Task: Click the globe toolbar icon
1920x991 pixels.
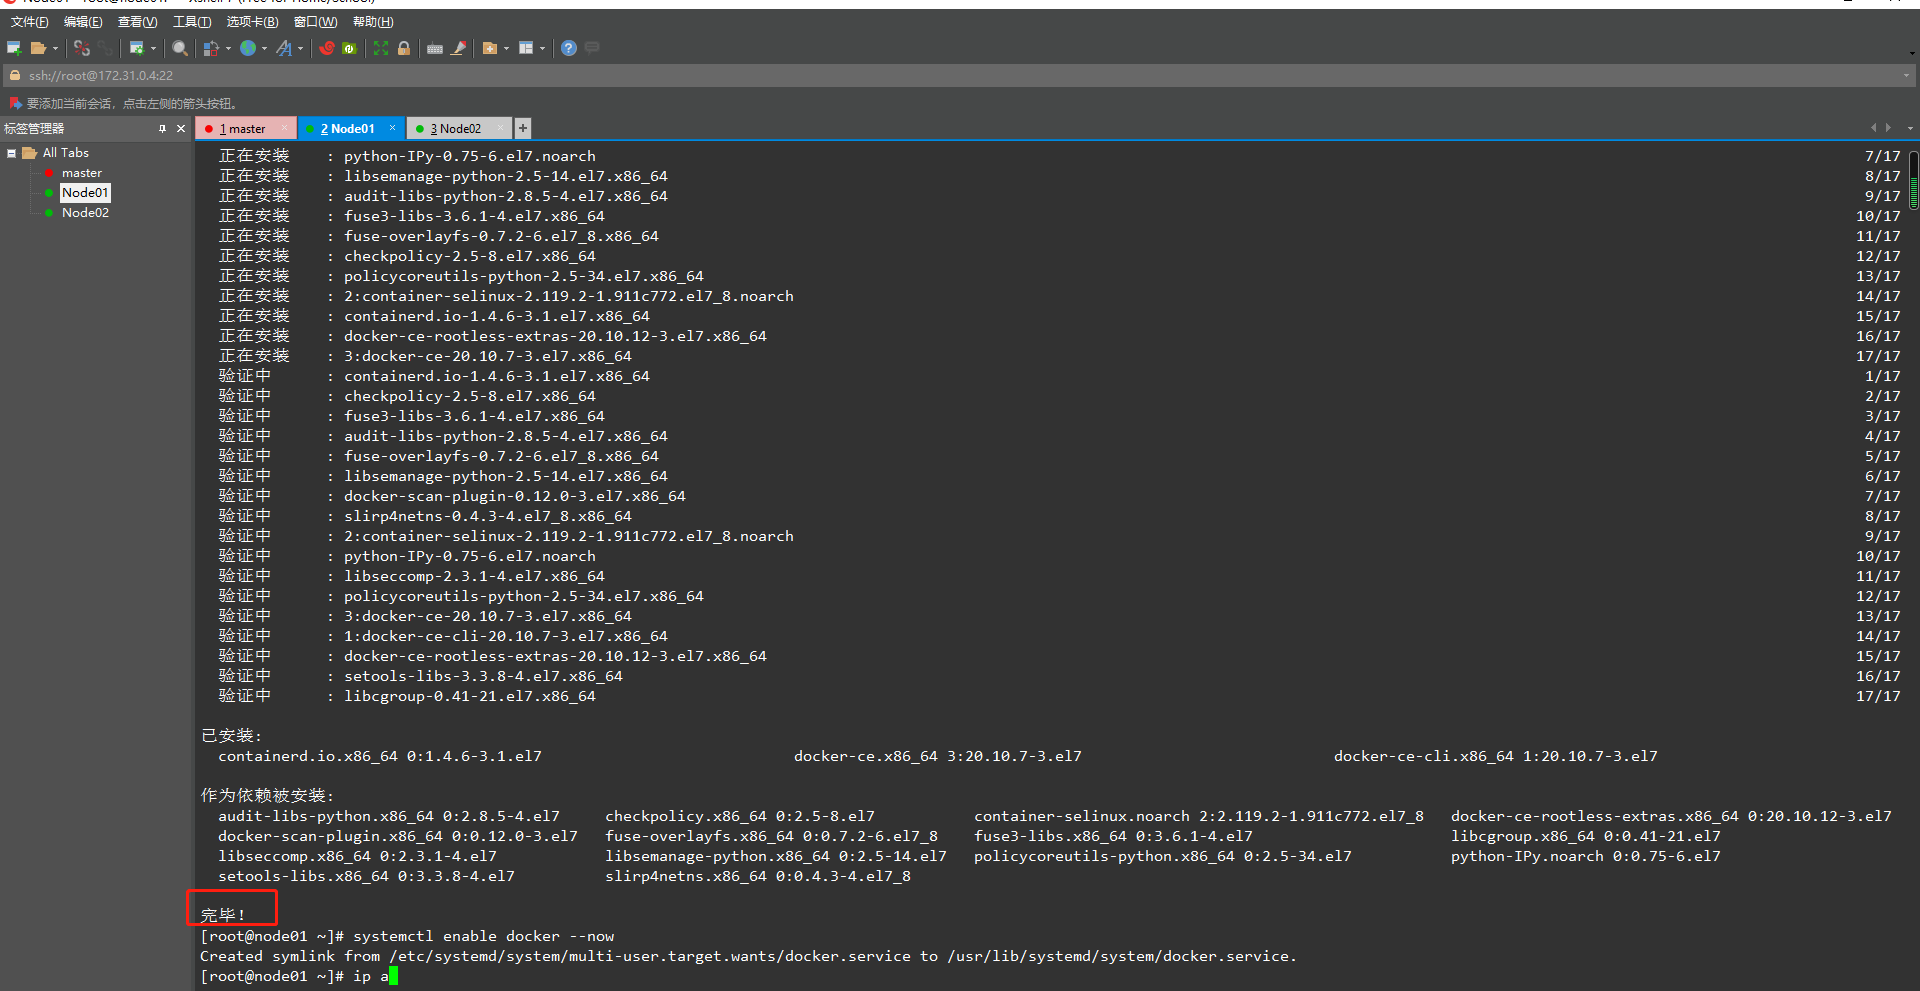Action: (249, 47)
